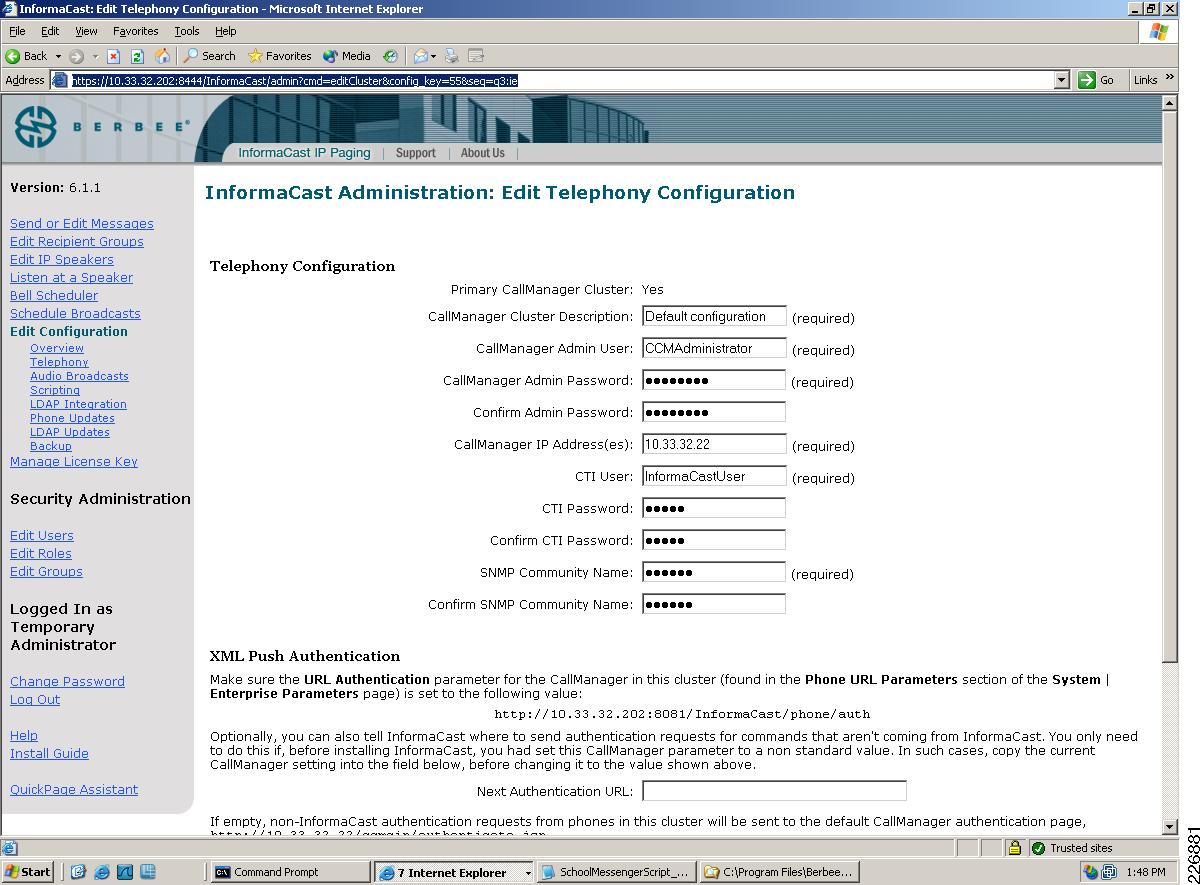1201x885 pixels.
Task: Click the SNMP Community Name field
Action: tap(714, 573)
